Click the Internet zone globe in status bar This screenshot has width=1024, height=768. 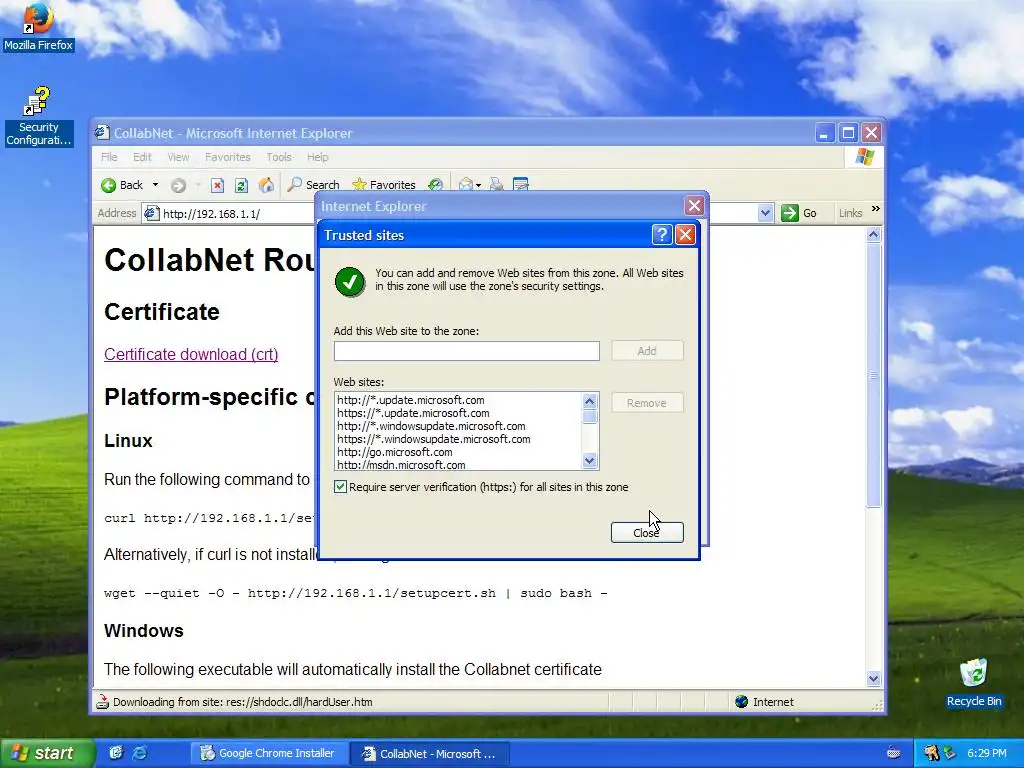pos(741,701)
